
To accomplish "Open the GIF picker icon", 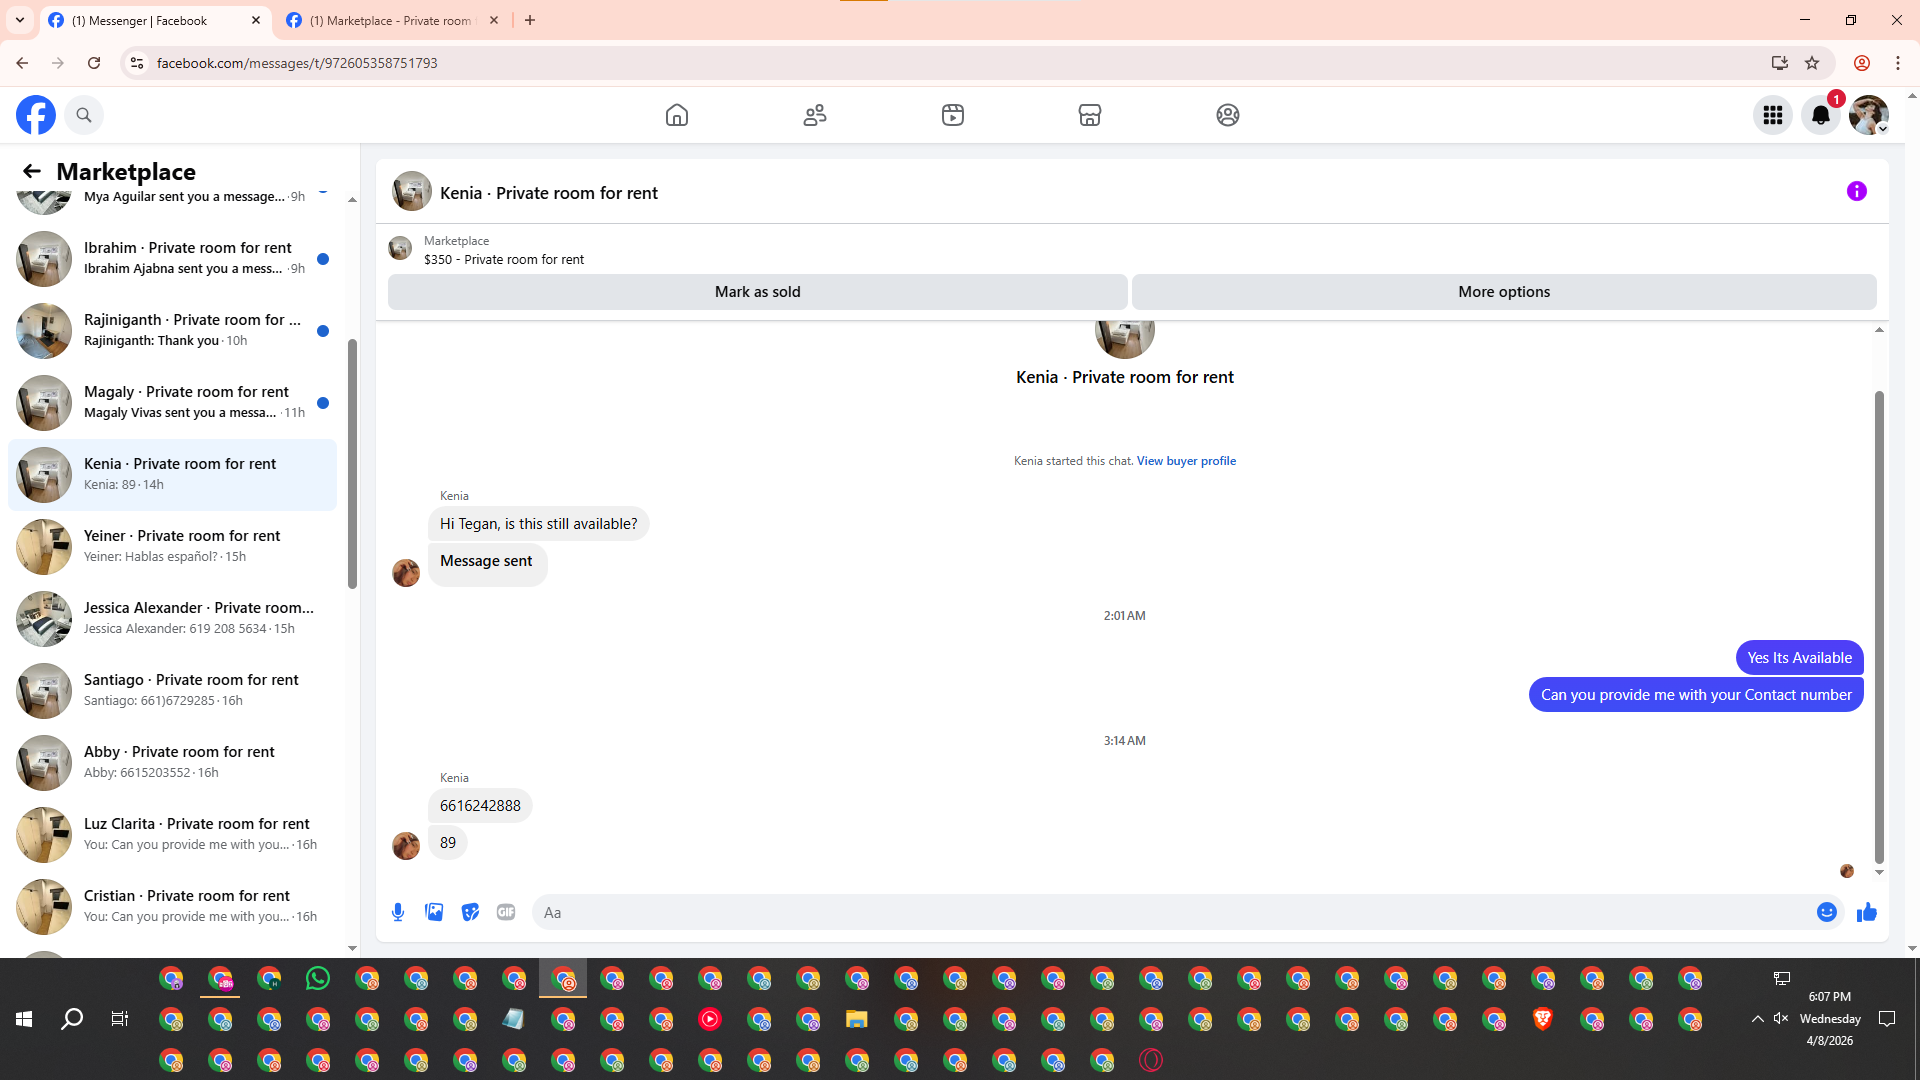I will coord(506,912).
